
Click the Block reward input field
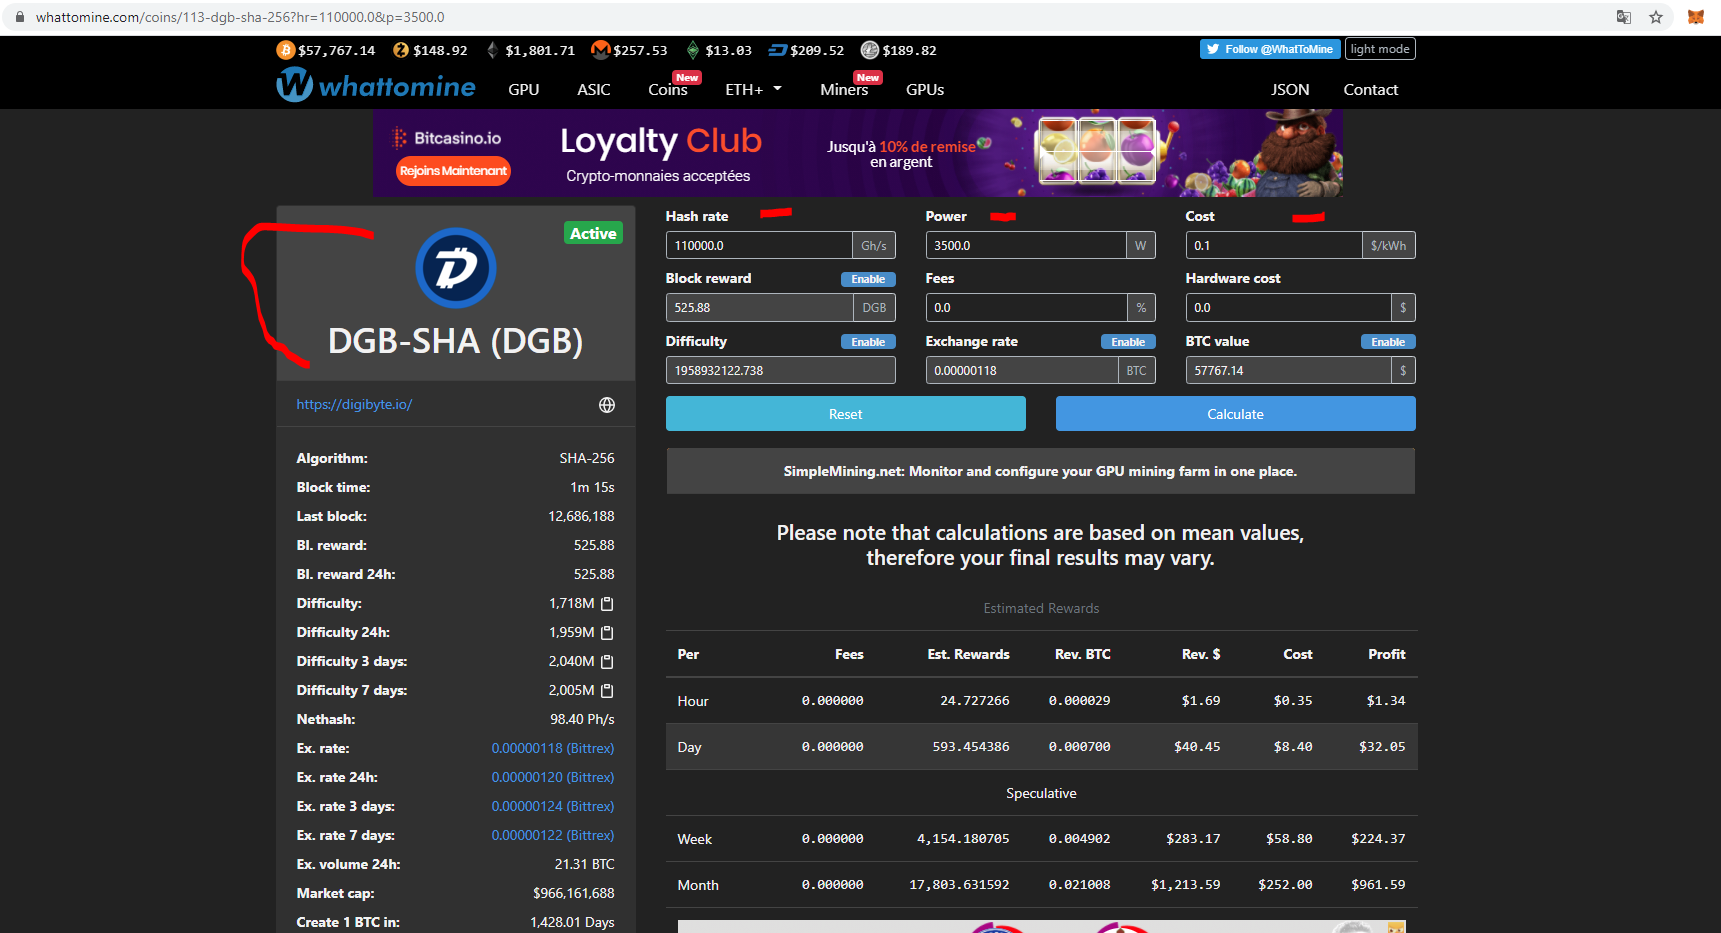coord(759,308)
